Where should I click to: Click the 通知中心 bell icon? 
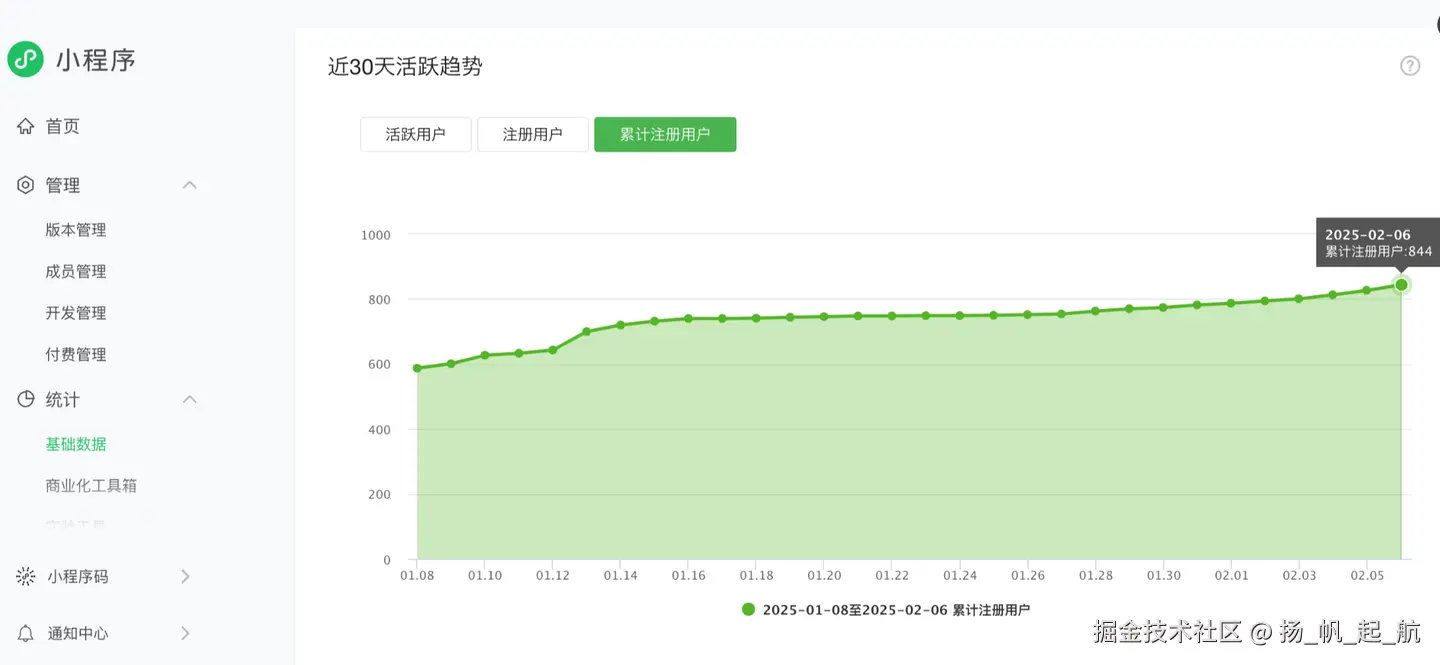point(26,633)
